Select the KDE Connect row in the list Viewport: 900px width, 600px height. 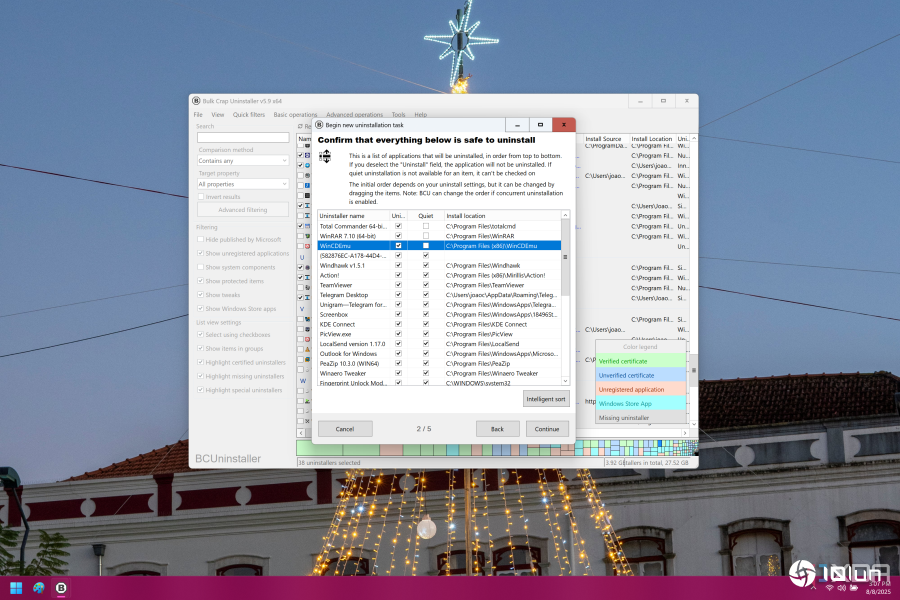340,324
